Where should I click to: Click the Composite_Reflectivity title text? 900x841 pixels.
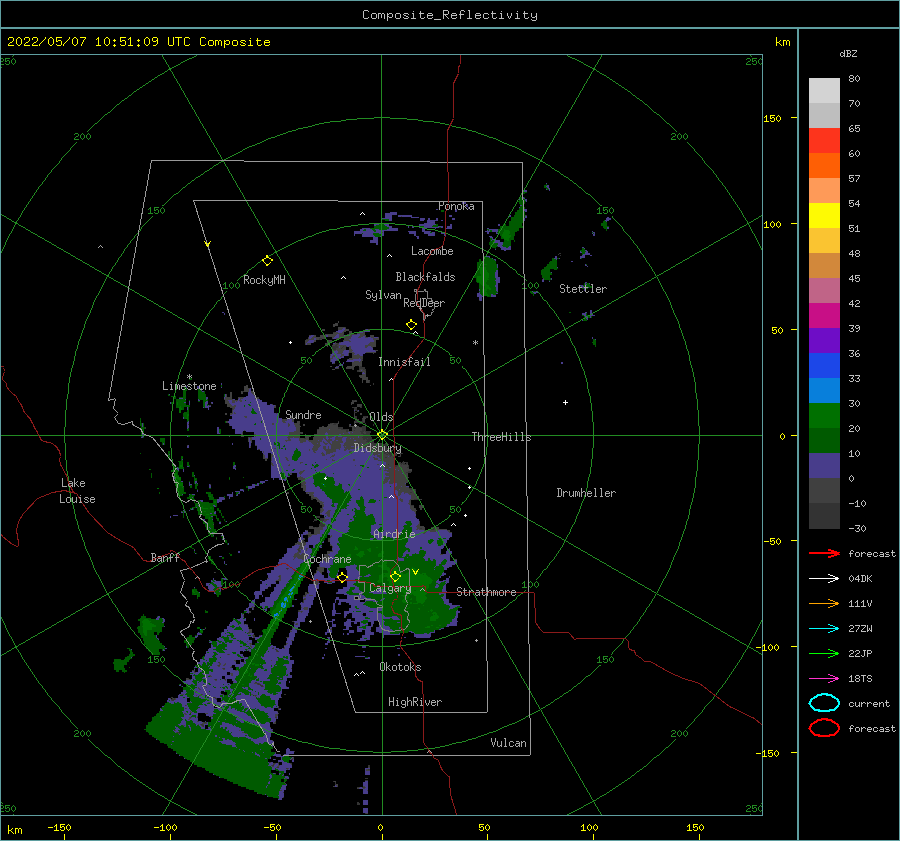tap(449, 15)
